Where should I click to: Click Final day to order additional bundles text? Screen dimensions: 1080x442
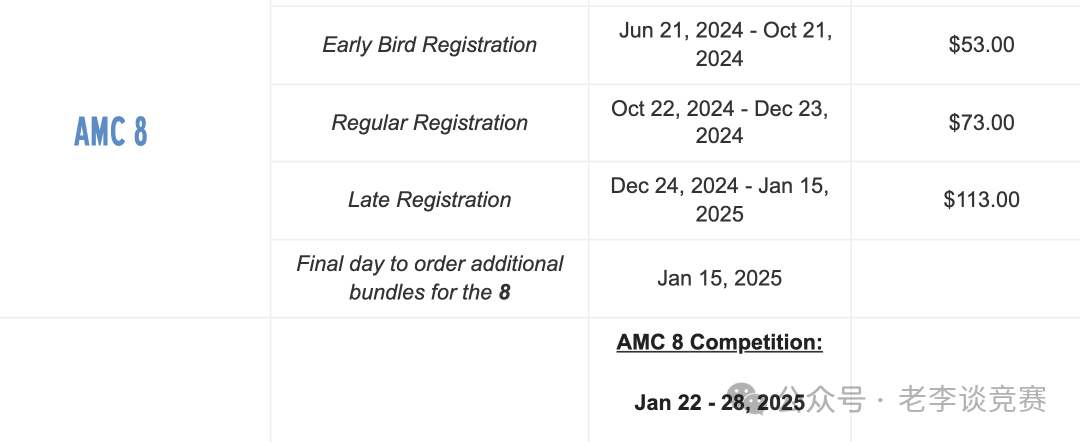point(429,278)
